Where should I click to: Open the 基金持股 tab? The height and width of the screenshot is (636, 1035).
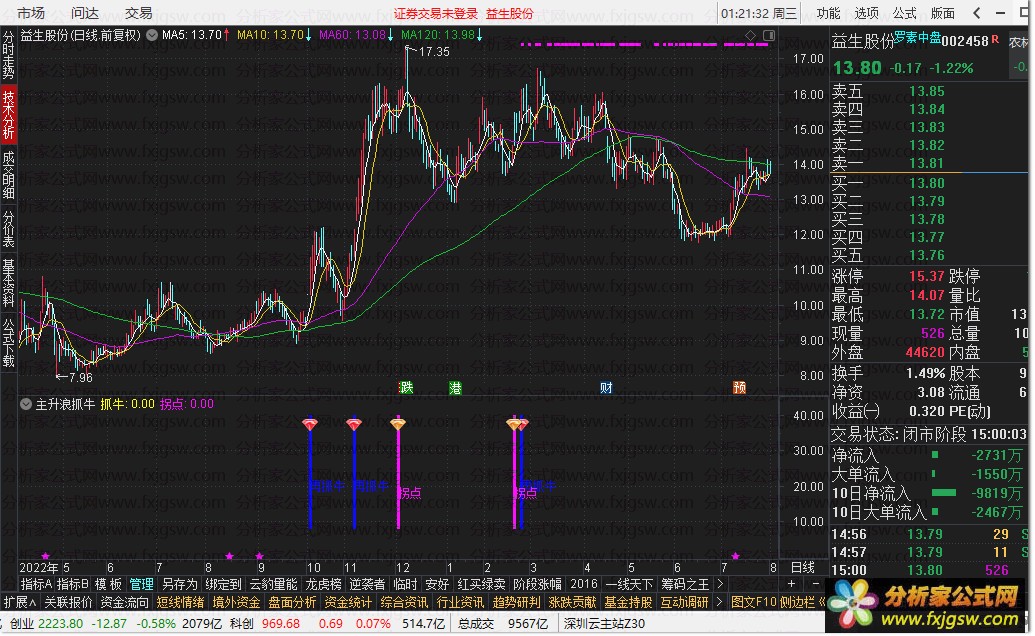click(628, 602)
